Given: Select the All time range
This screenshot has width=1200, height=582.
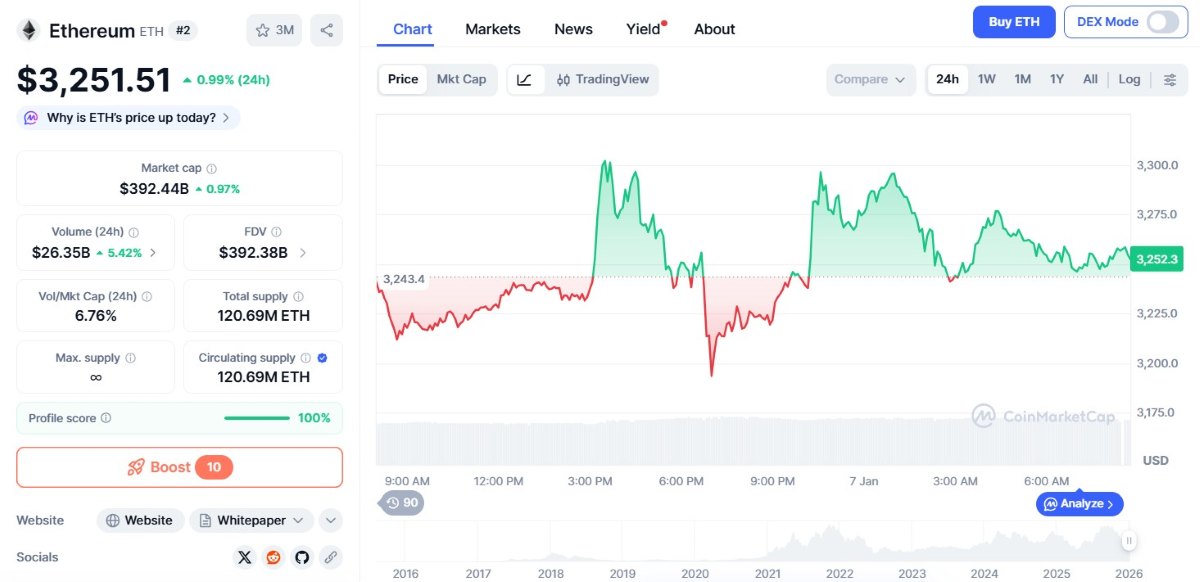Looking at the screenshot, I should pyautogui.click(x=1090, y=80).
